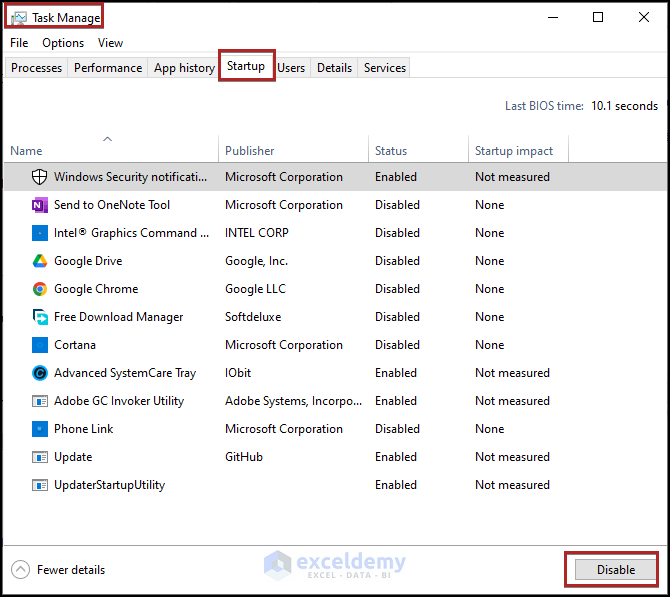Screen dimensions: 670x597
Task: Click the Google Drive icon
Action: (x=40, y=261)
